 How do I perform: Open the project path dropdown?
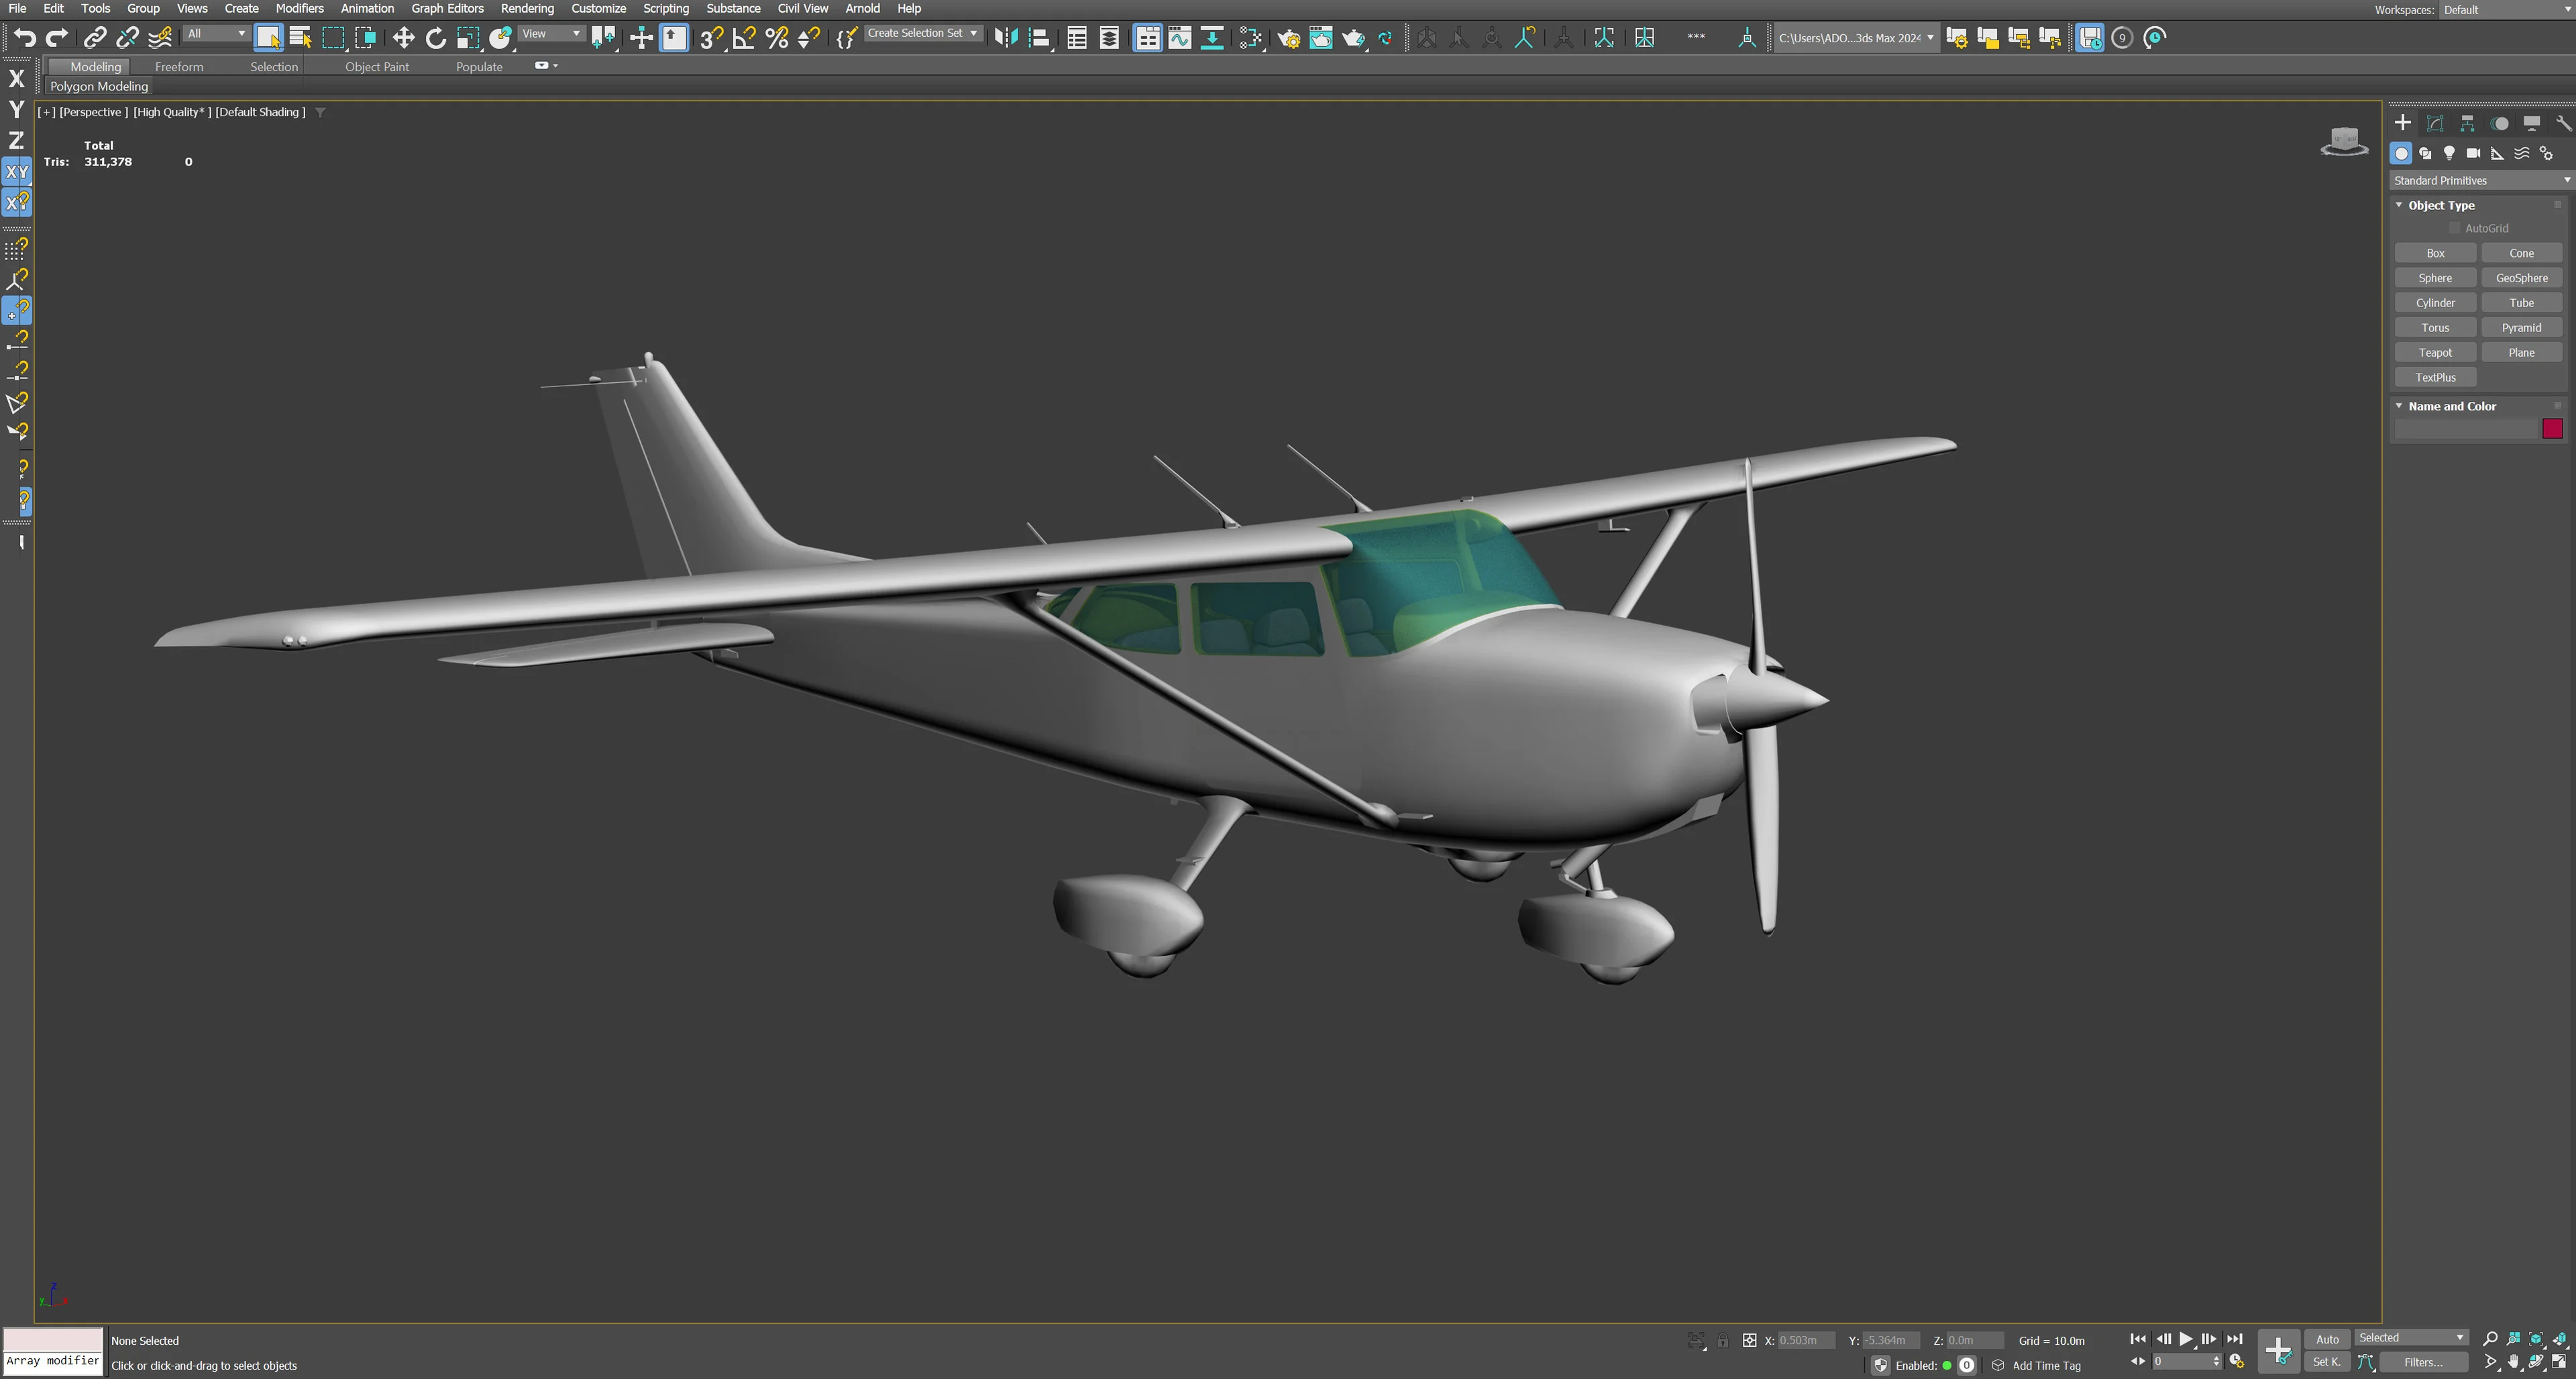click(x=1855, y=38)
